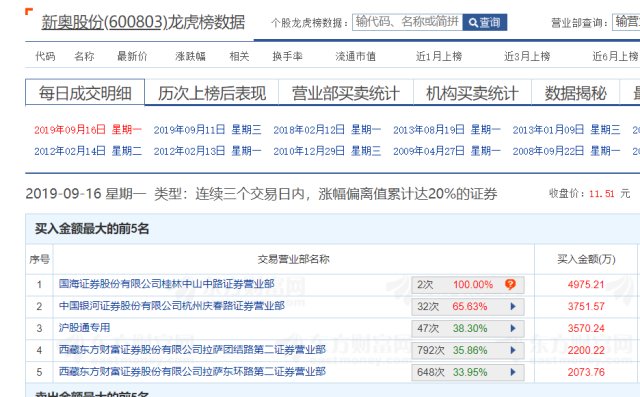Select date 2009年04月27日 星期一
The image size is (640, 397).
click(x=447, y=151)
